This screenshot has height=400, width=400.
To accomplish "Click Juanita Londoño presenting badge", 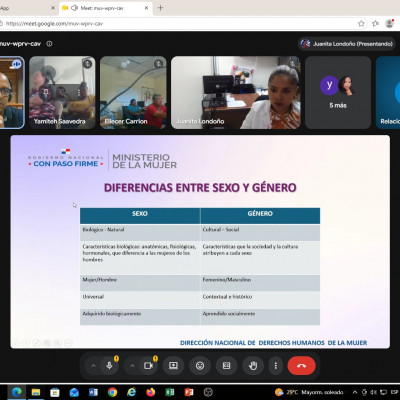I will (x=347, y=44).
